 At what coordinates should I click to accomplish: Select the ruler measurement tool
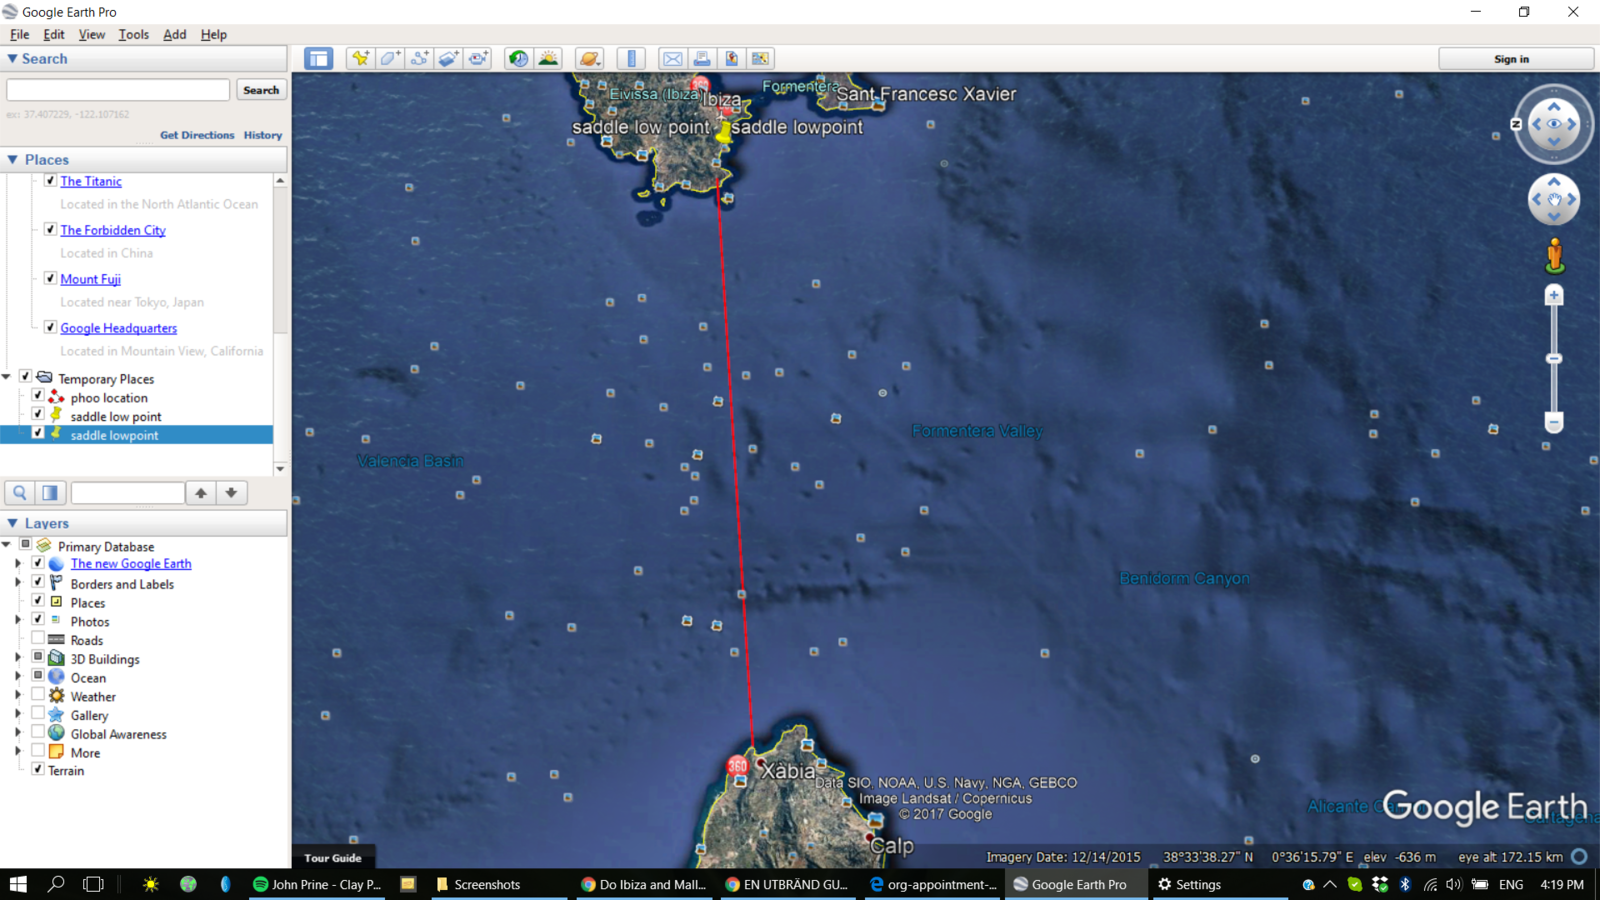(631, 59)
